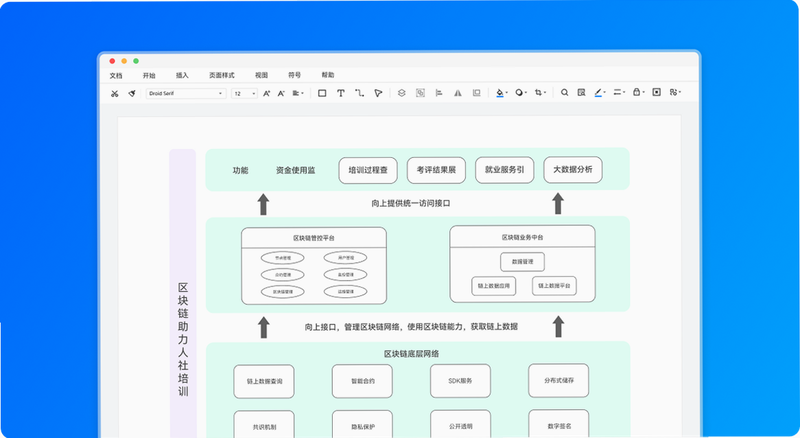Select the 链上数据平台 box
Image resolution: width=800 pixels, height=438 pixels.
[554, 285]
